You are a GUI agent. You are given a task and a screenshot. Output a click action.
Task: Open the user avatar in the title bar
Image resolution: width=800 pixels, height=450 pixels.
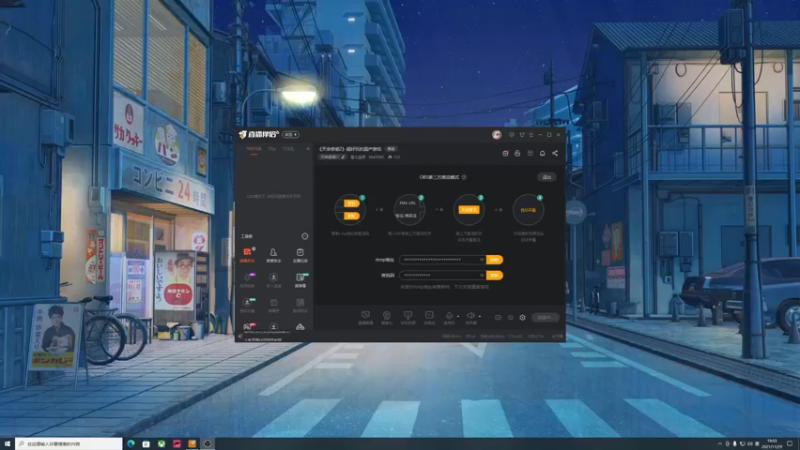(496, 135)
